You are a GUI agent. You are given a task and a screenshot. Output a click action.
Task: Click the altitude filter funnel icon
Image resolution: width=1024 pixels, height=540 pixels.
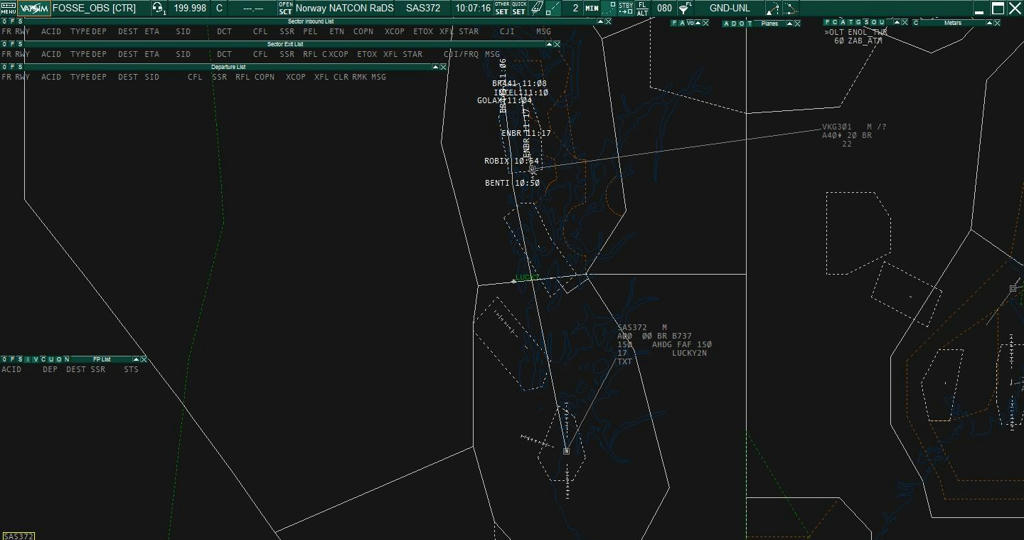pos(685,8)
